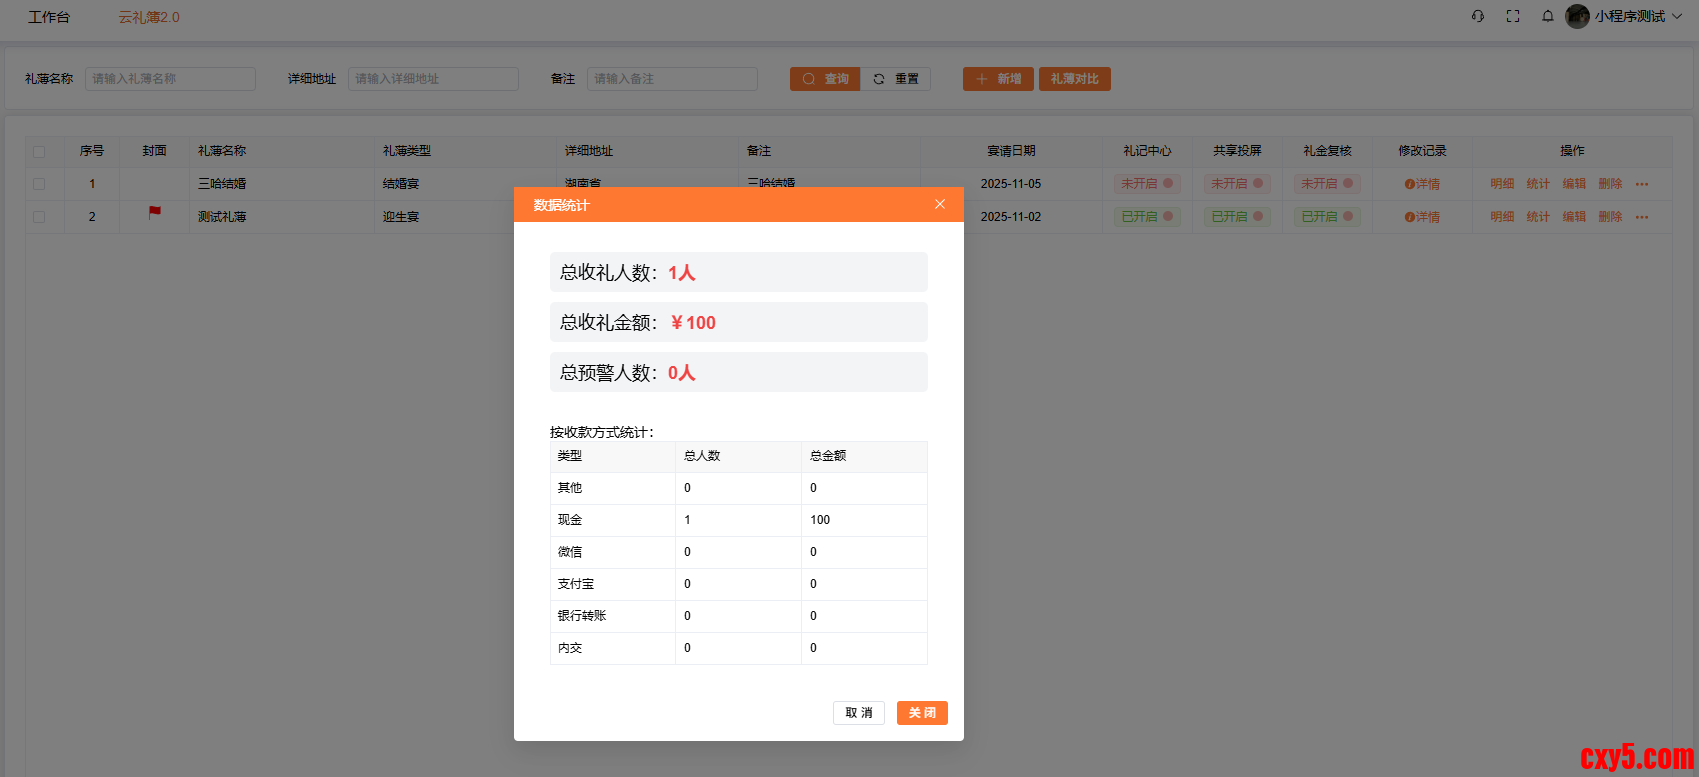Viewport: 1699px width, 777px height.
Task: Click the headset support icon
Action: (1478, 16)
